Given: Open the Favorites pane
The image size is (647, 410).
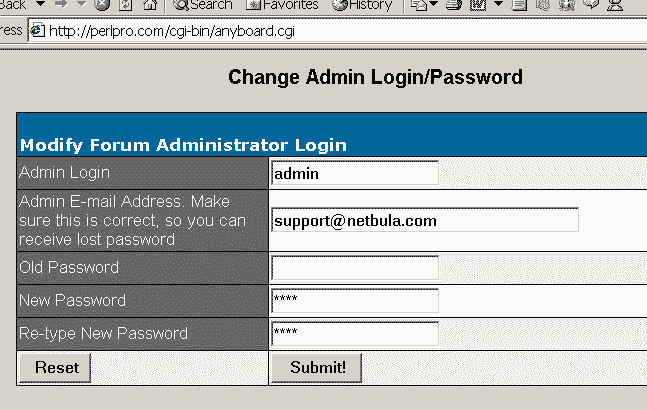Looking at the screenshot, I should pyautogui.click(x=282, y=5).
